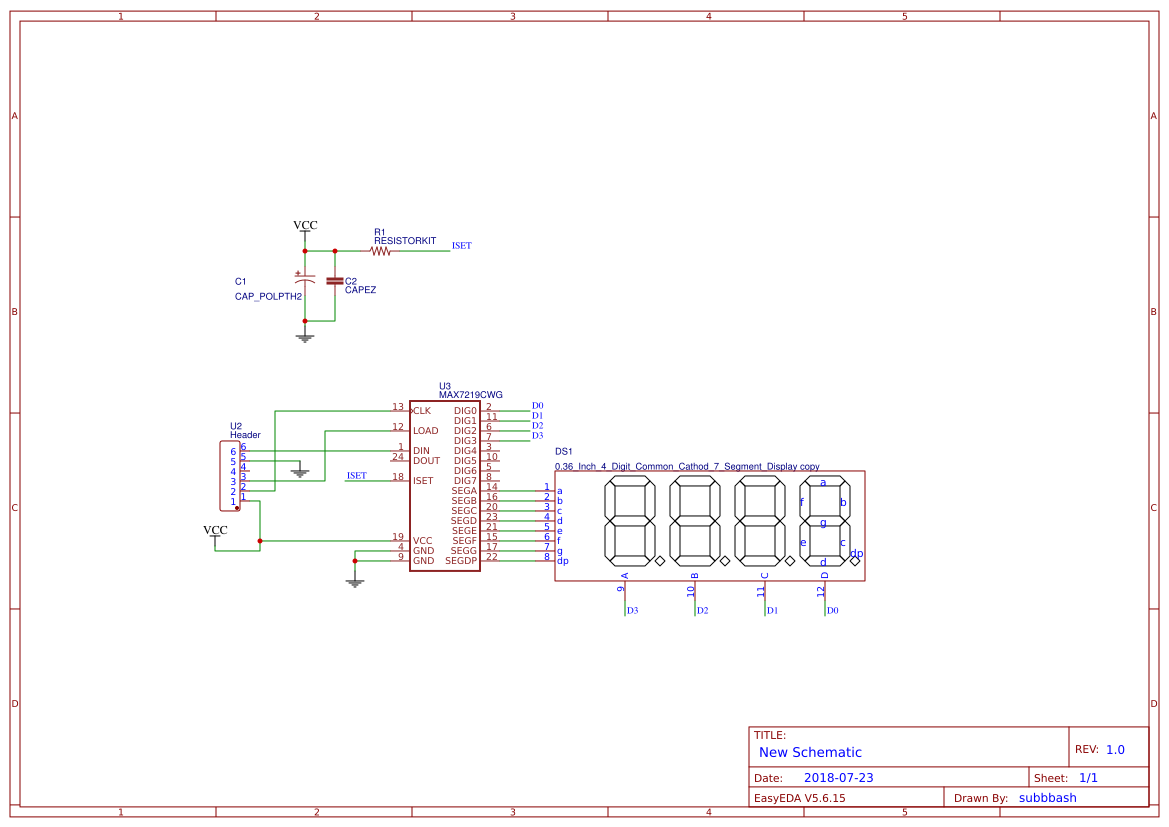Click the D2 net label under display pin 10
The height and width of the screenshot is (827, 1169).
pyautogui.click(x=702, y=611)
